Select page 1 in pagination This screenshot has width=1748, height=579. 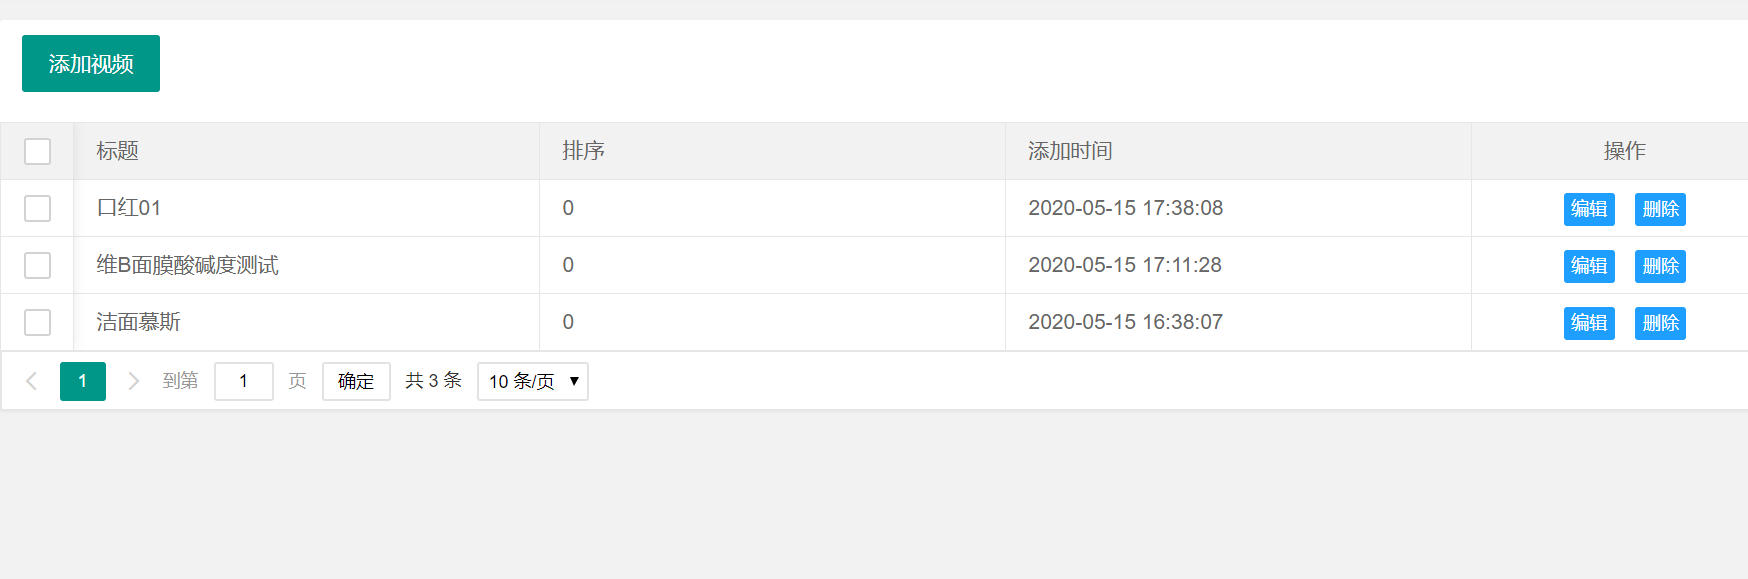(83, 381)
